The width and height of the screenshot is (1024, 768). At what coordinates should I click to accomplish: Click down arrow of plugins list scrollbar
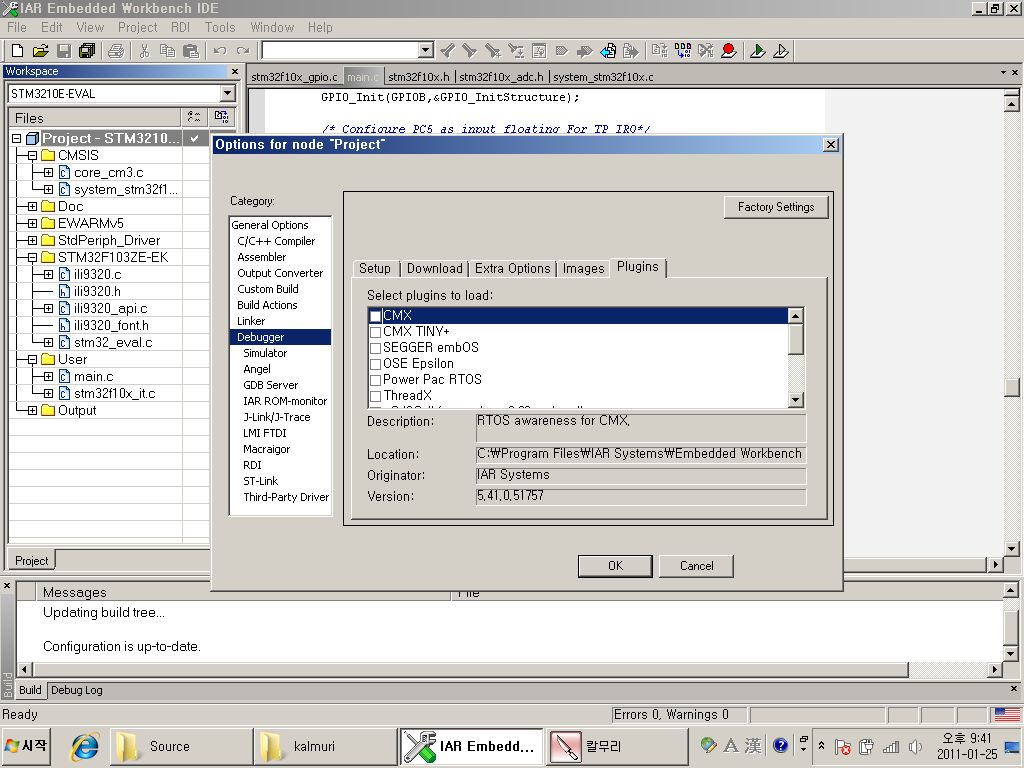coord(795,400)
